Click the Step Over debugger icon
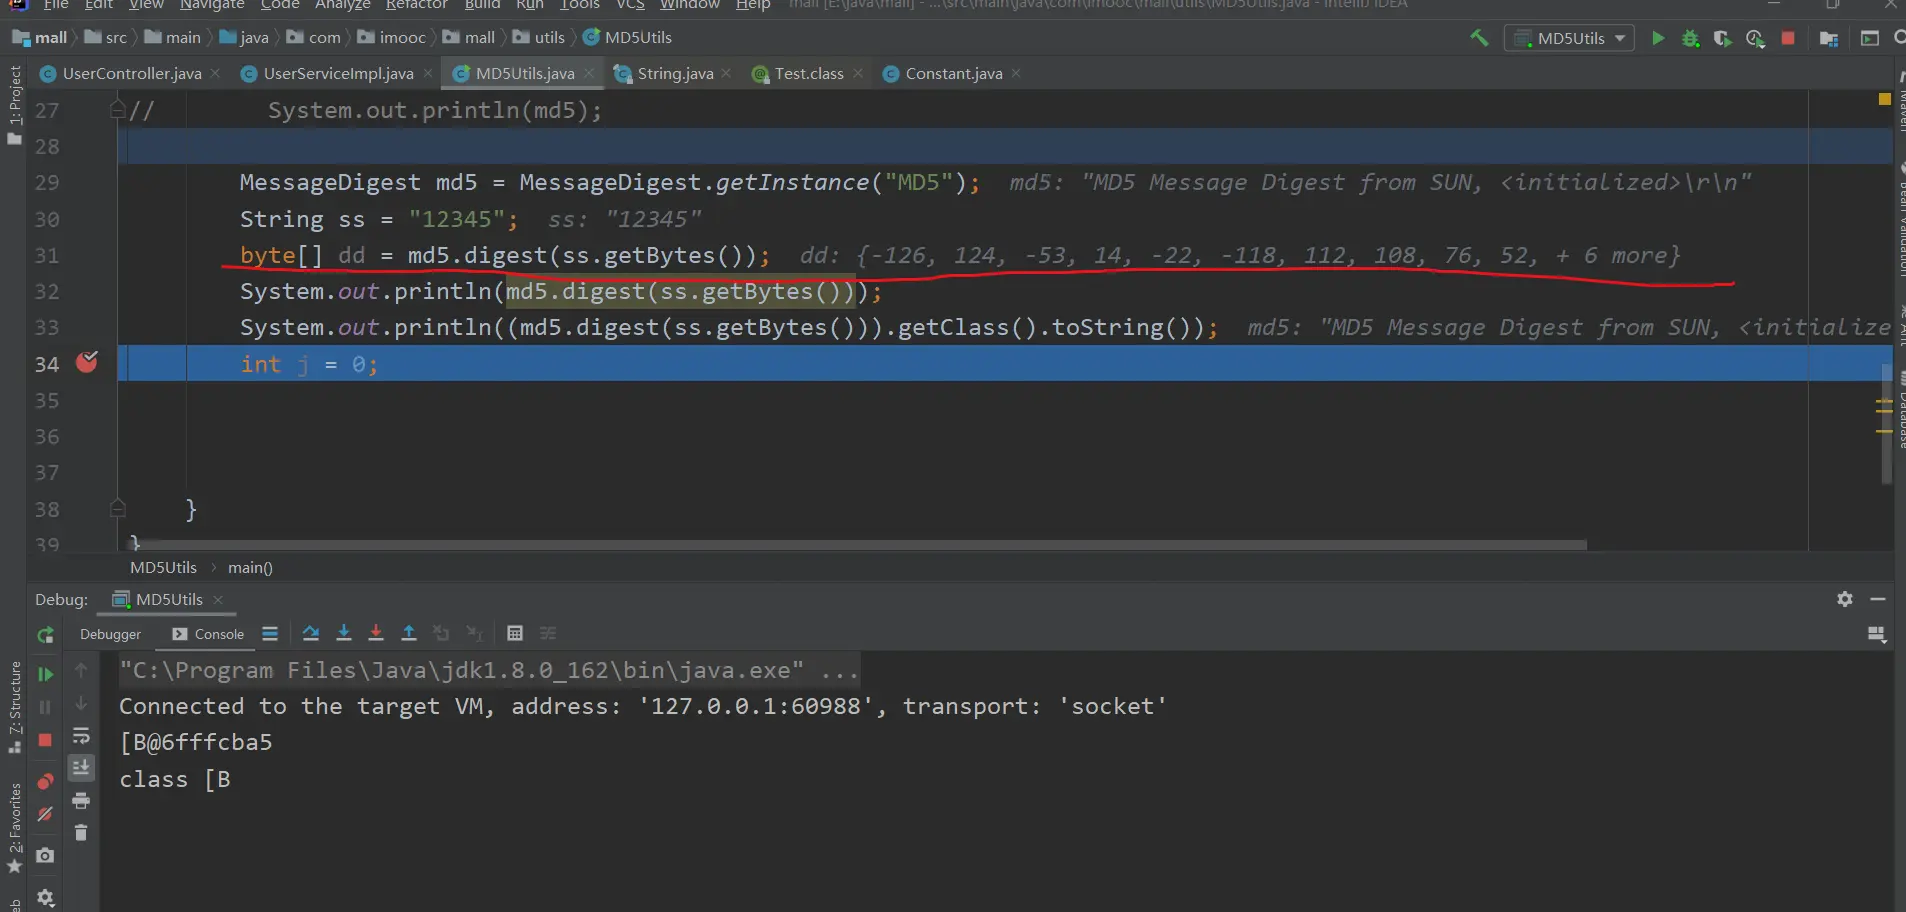The image size is (1906, 912). tap(311, 633)
